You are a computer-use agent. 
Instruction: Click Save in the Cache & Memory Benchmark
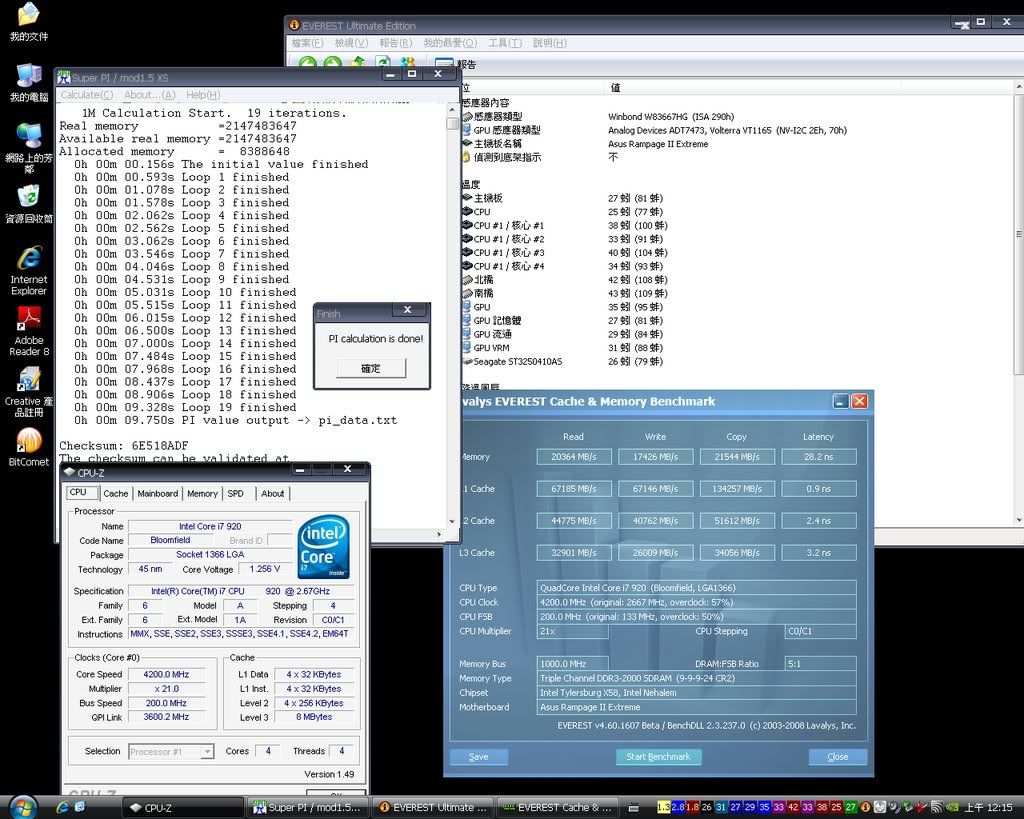coord(479,757)
